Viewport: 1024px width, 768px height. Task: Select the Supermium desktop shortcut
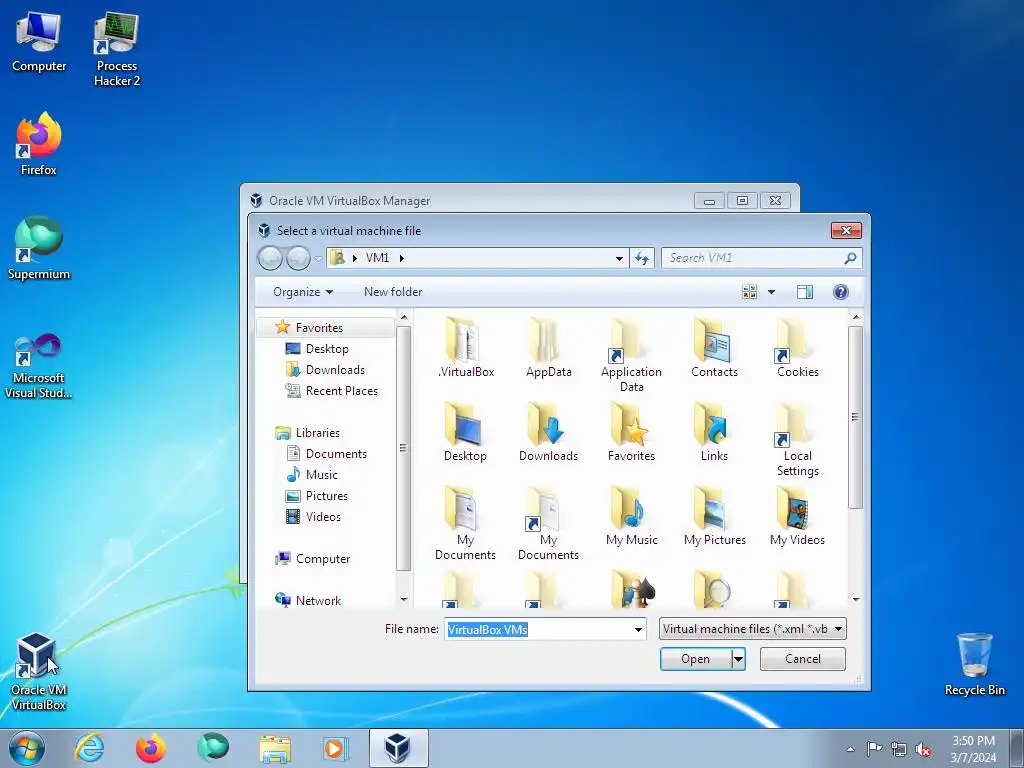pos(39,248)
